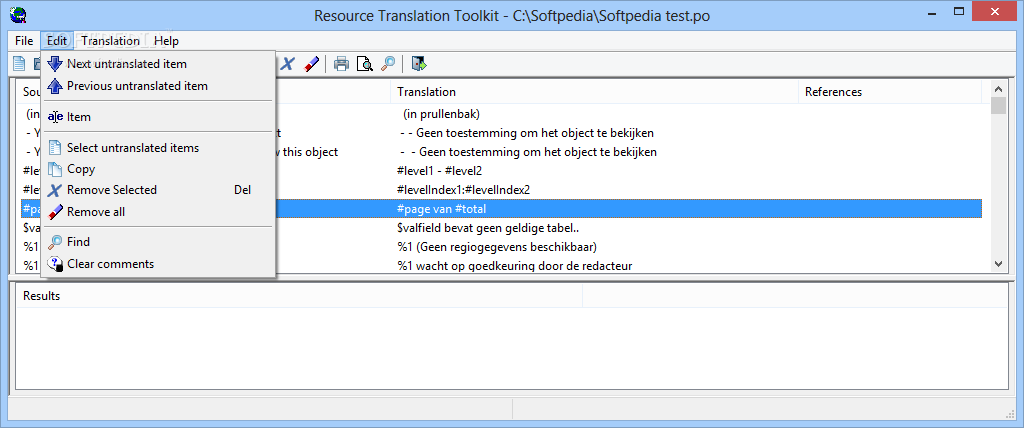Click the Remove Selected X toolbar icon
The width and height of the screenshot is (1024, 428).
coord(288,63)
